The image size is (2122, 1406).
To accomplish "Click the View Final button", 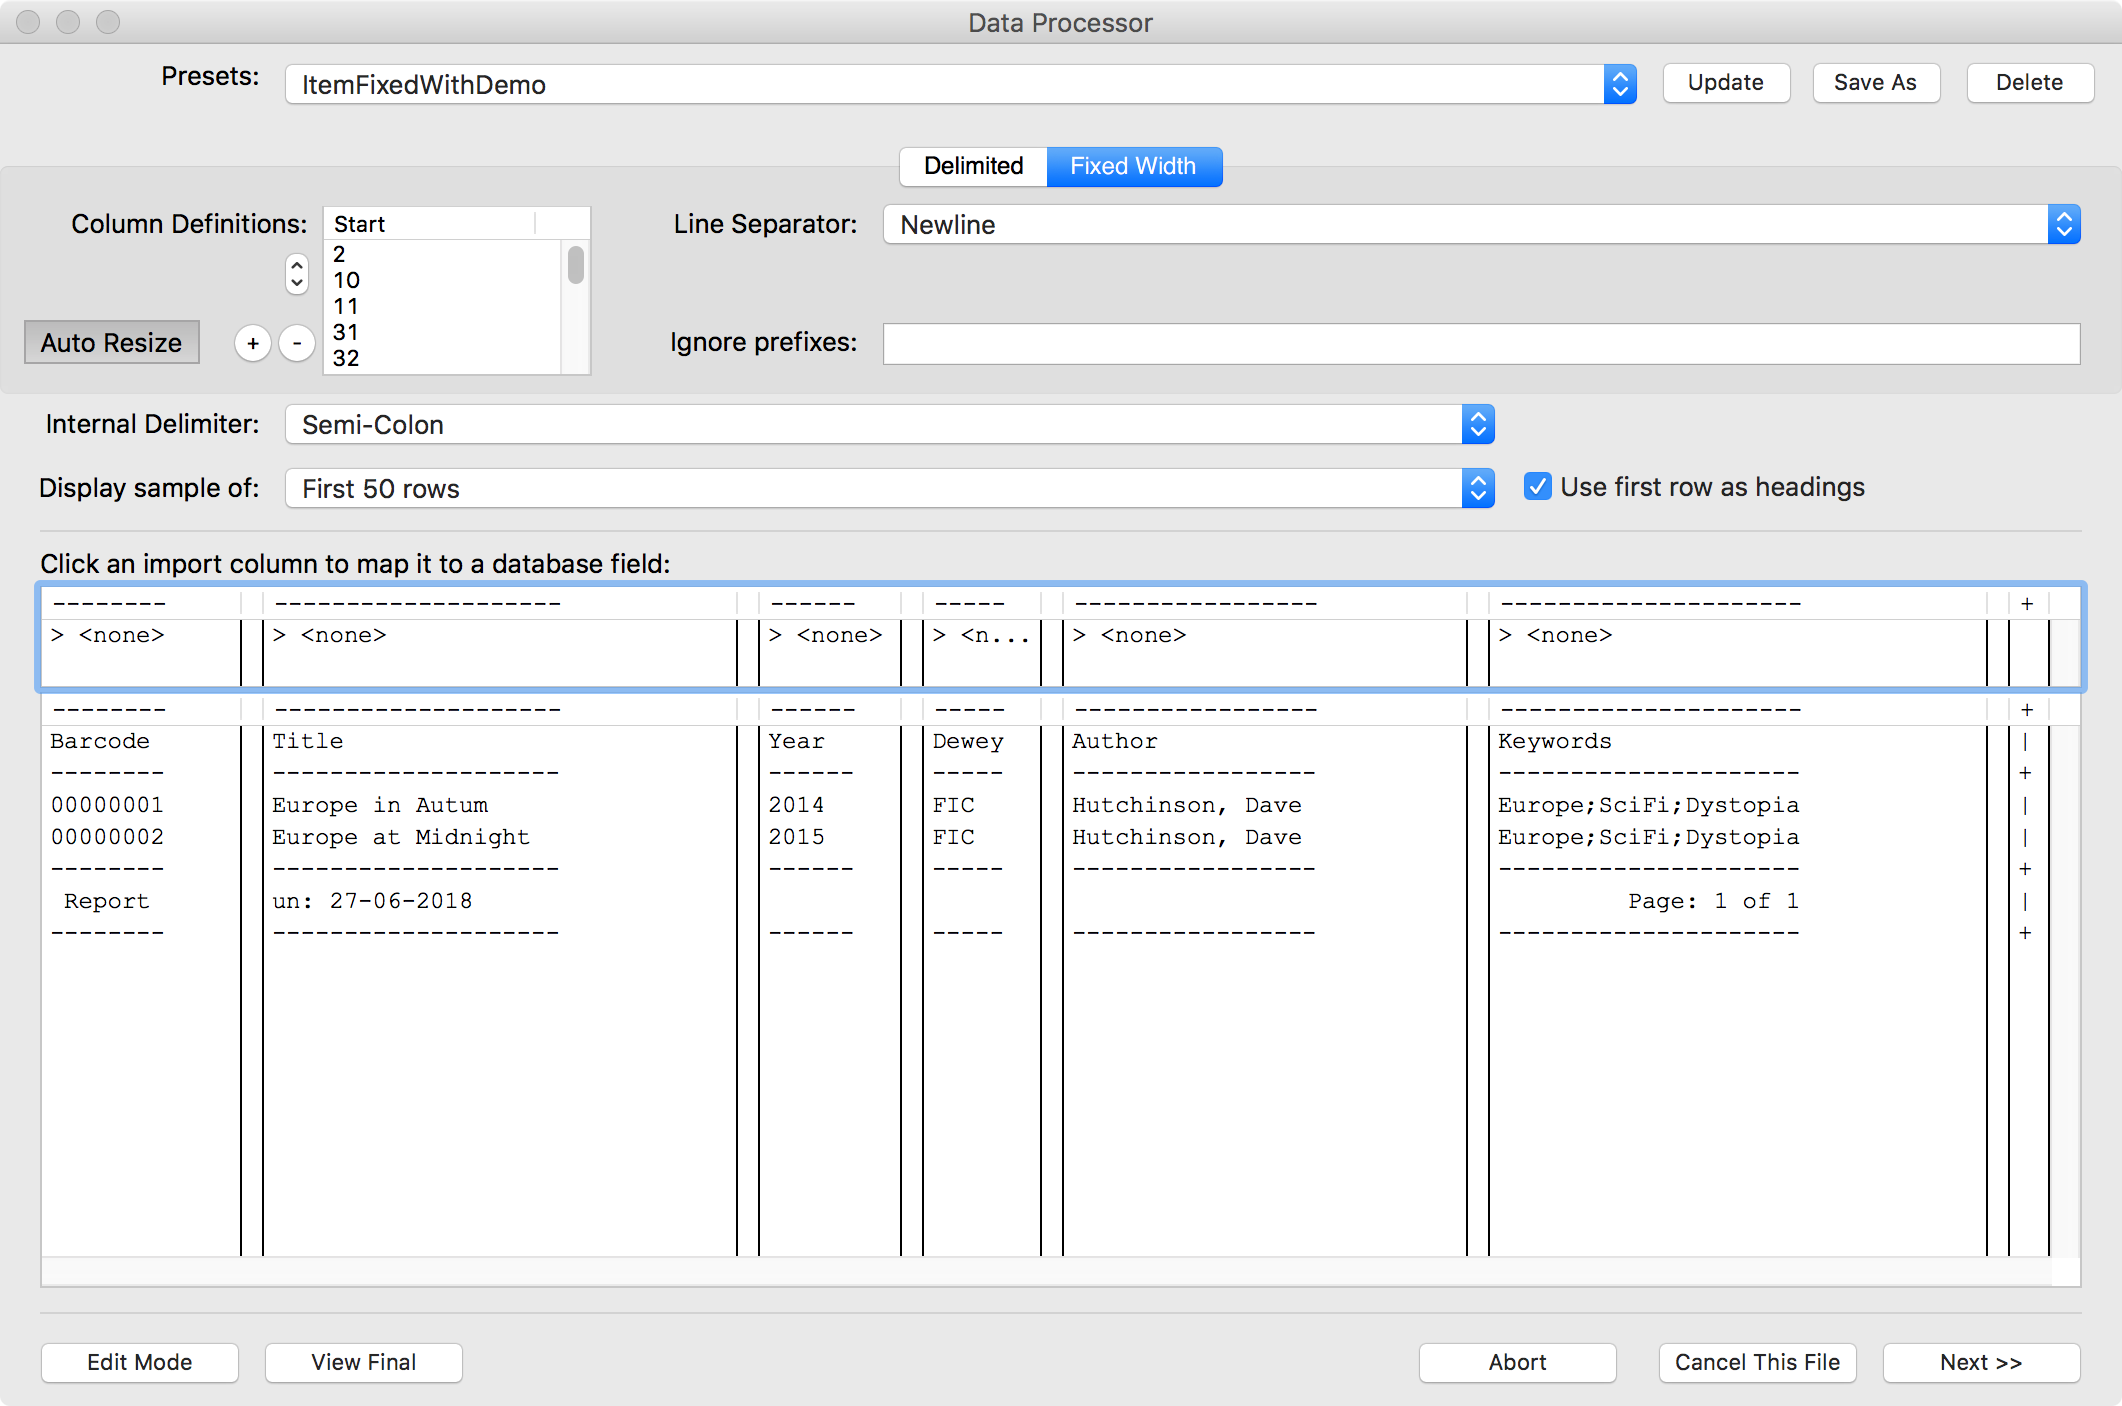I will coord(364,1362).
